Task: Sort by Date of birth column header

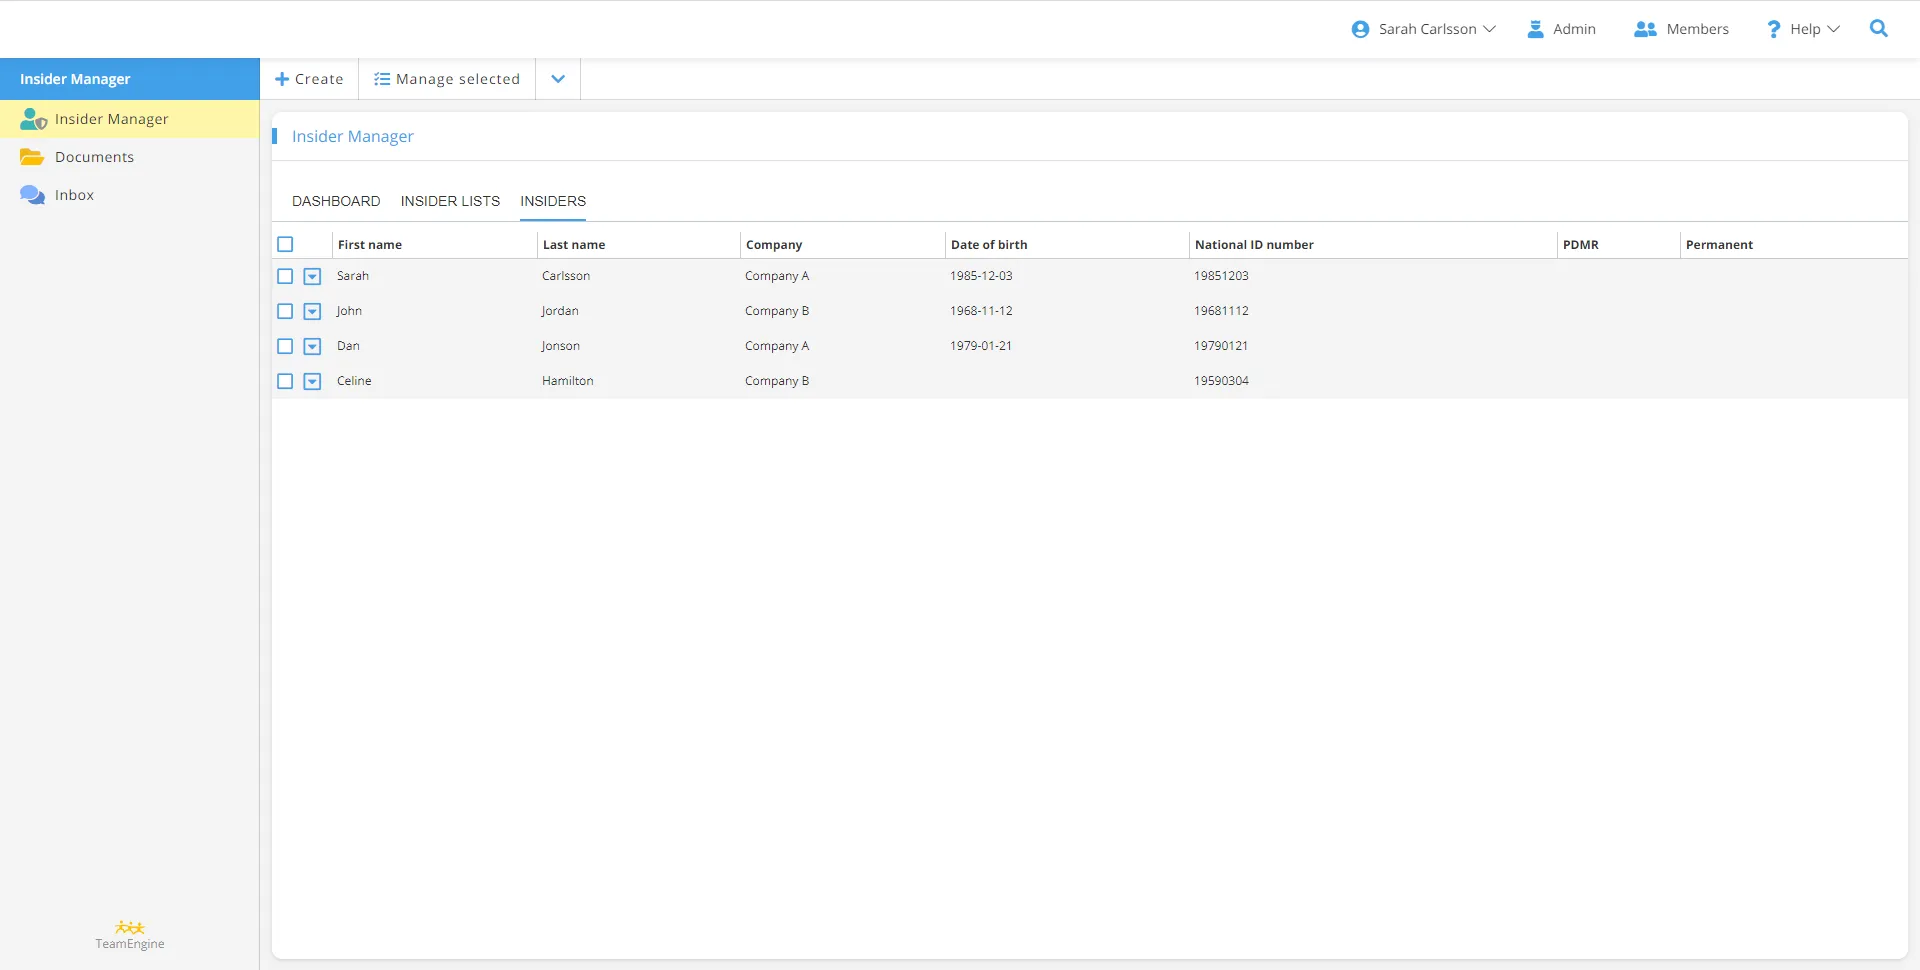Action: [x=989, y=244]
